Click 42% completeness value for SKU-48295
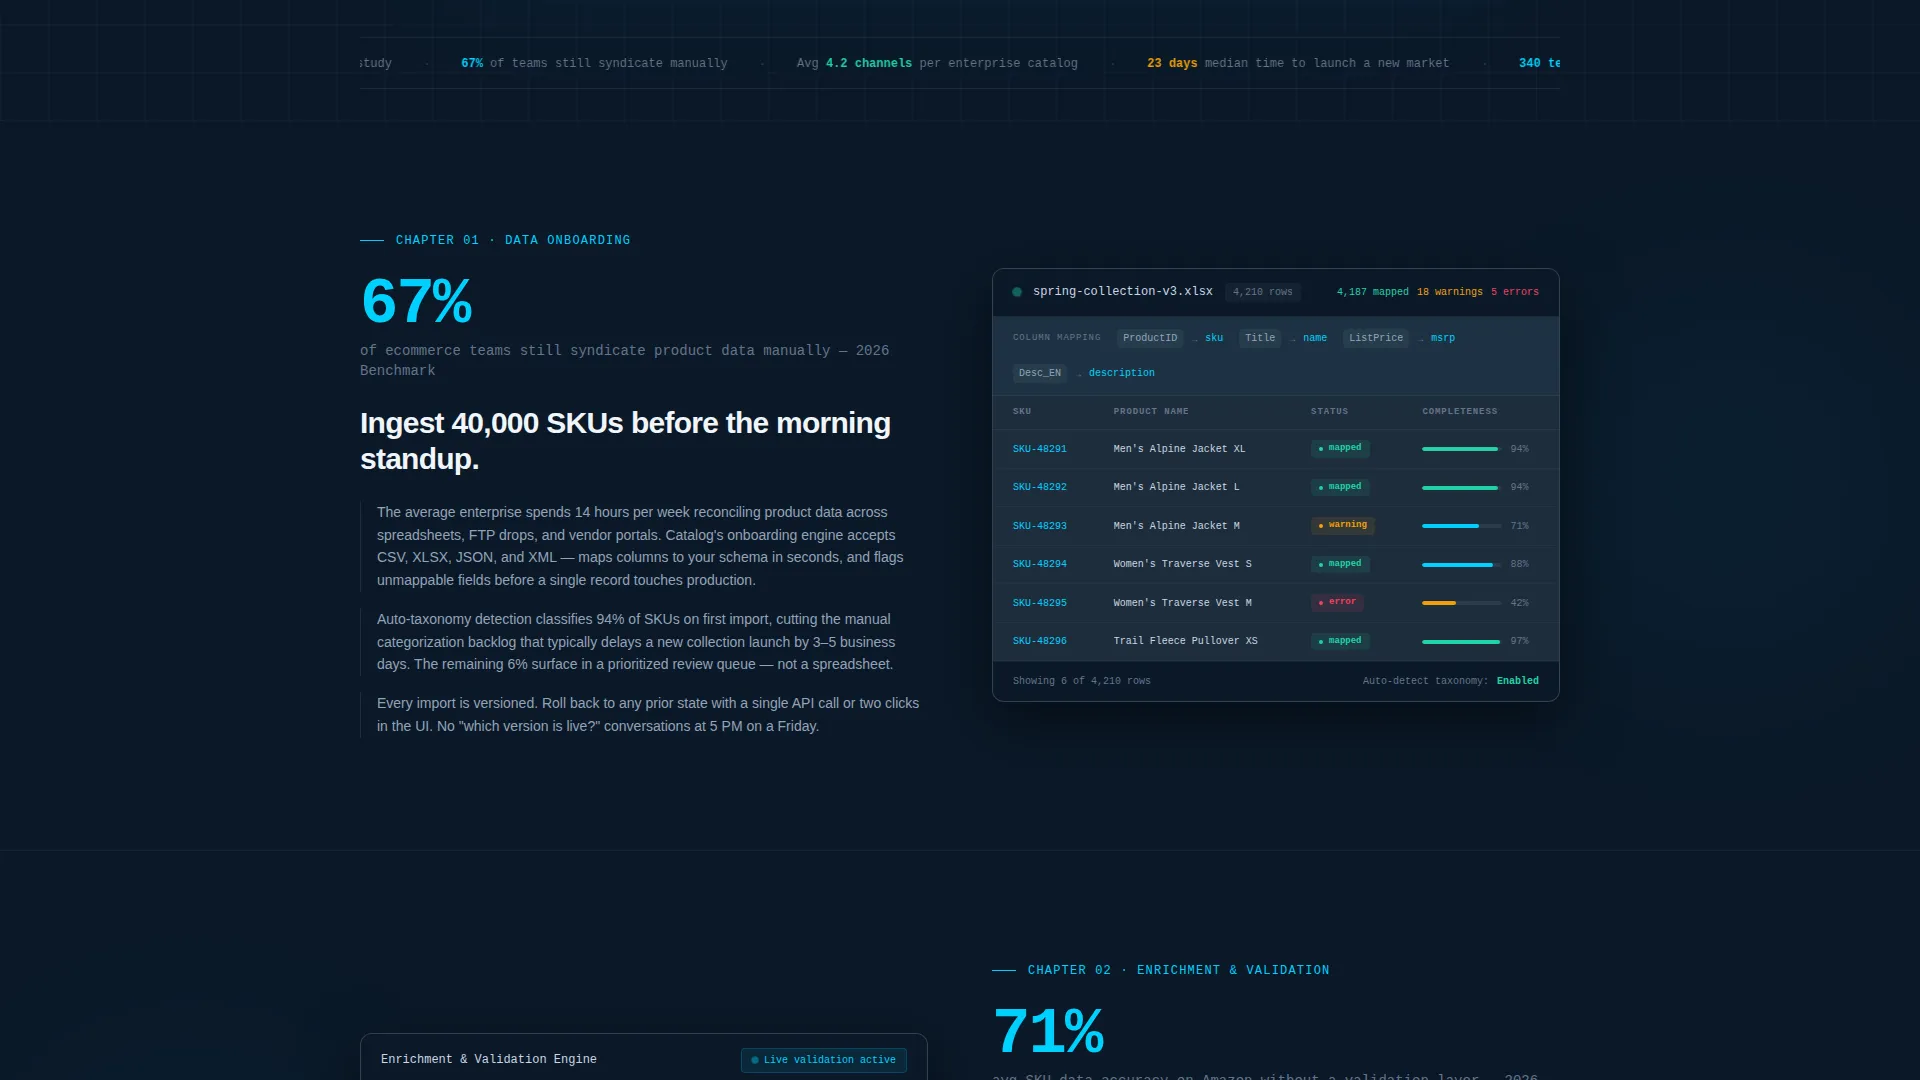 (x=1519, y=603)
